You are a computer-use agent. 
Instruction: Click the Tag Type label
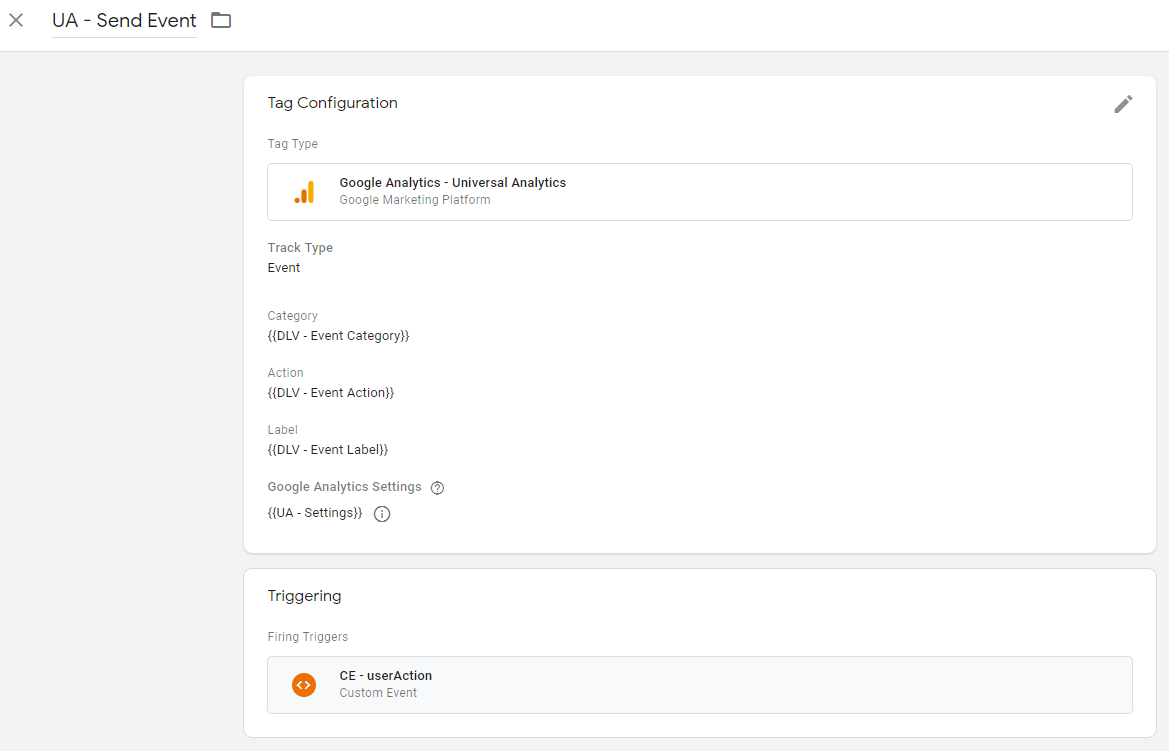293,144
